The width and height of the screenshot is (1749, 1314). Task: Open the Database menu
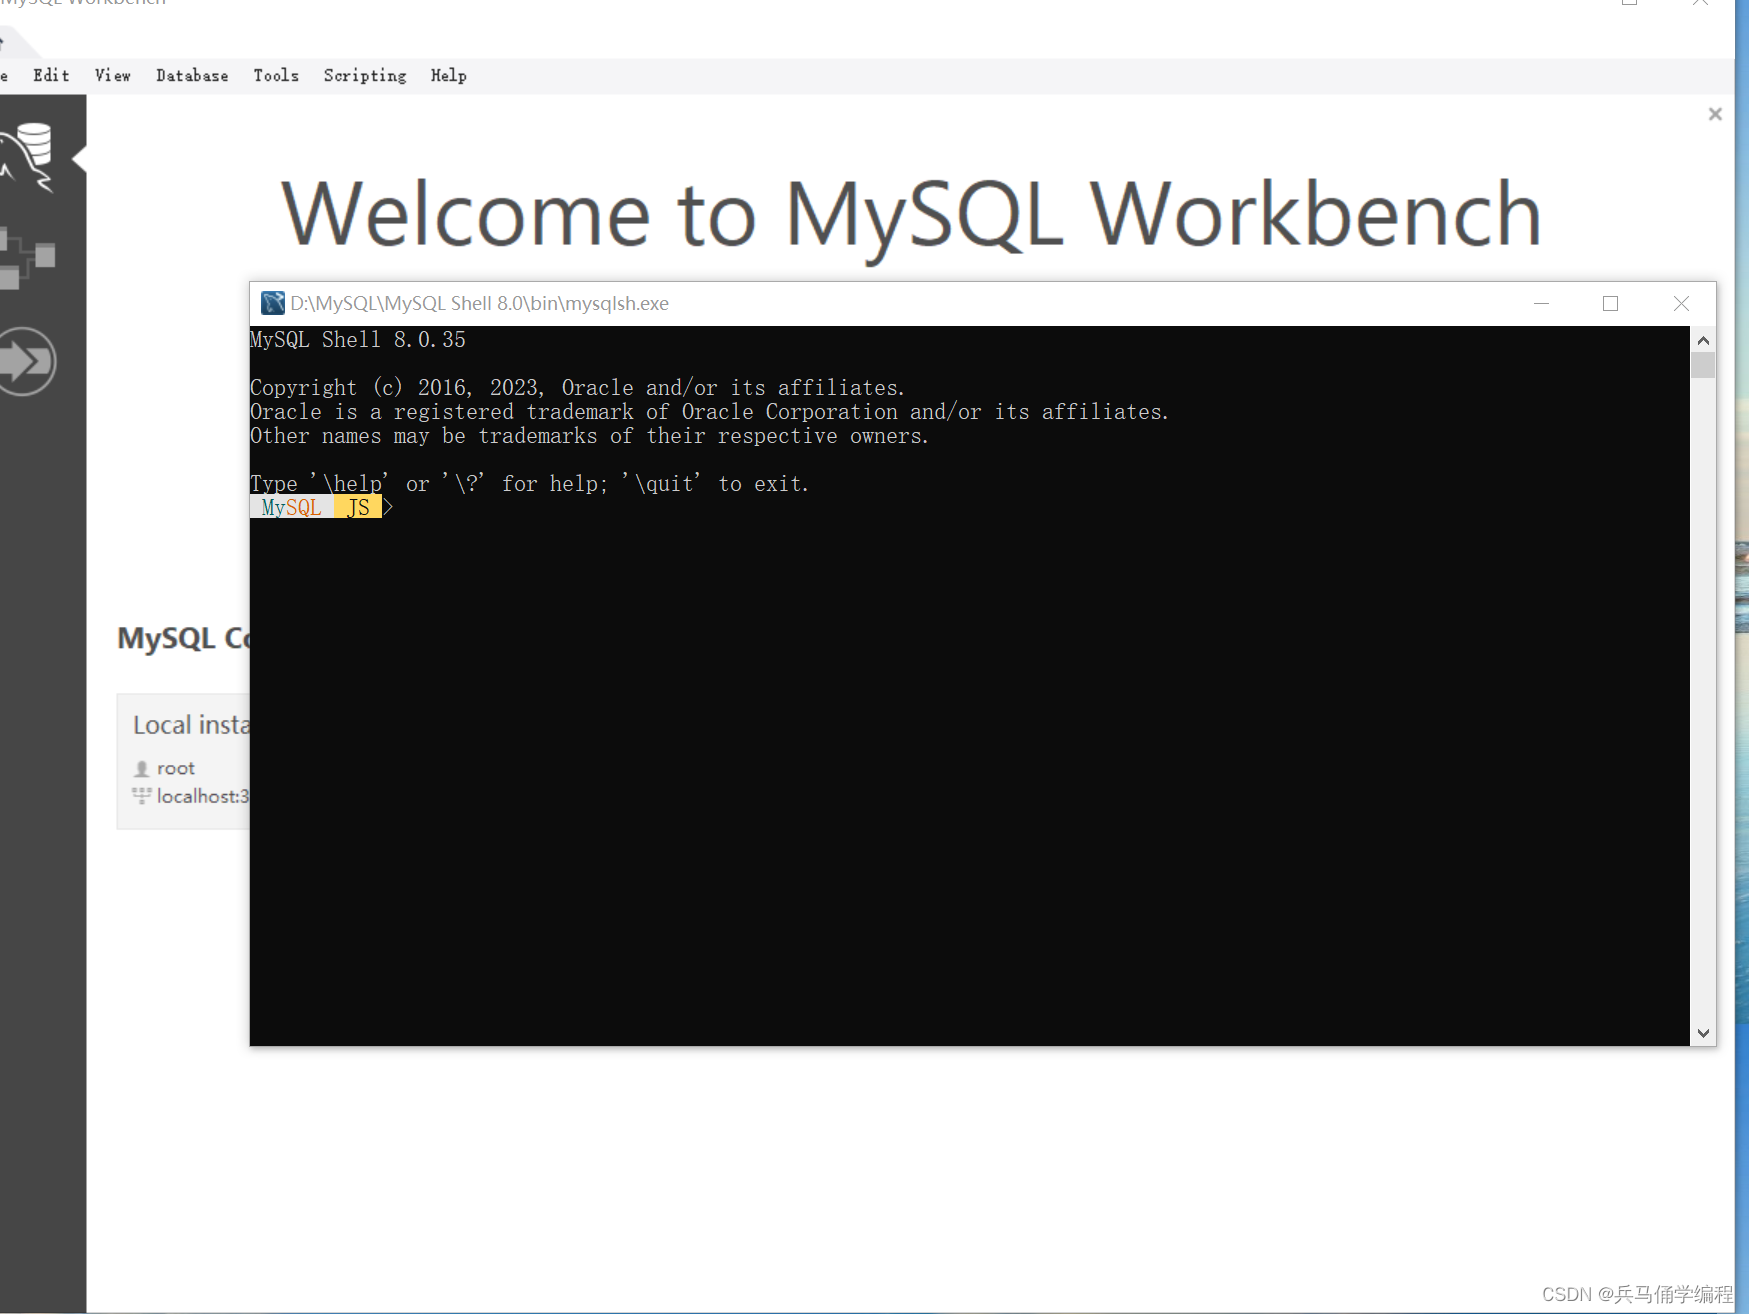click(x=192, y=76)
